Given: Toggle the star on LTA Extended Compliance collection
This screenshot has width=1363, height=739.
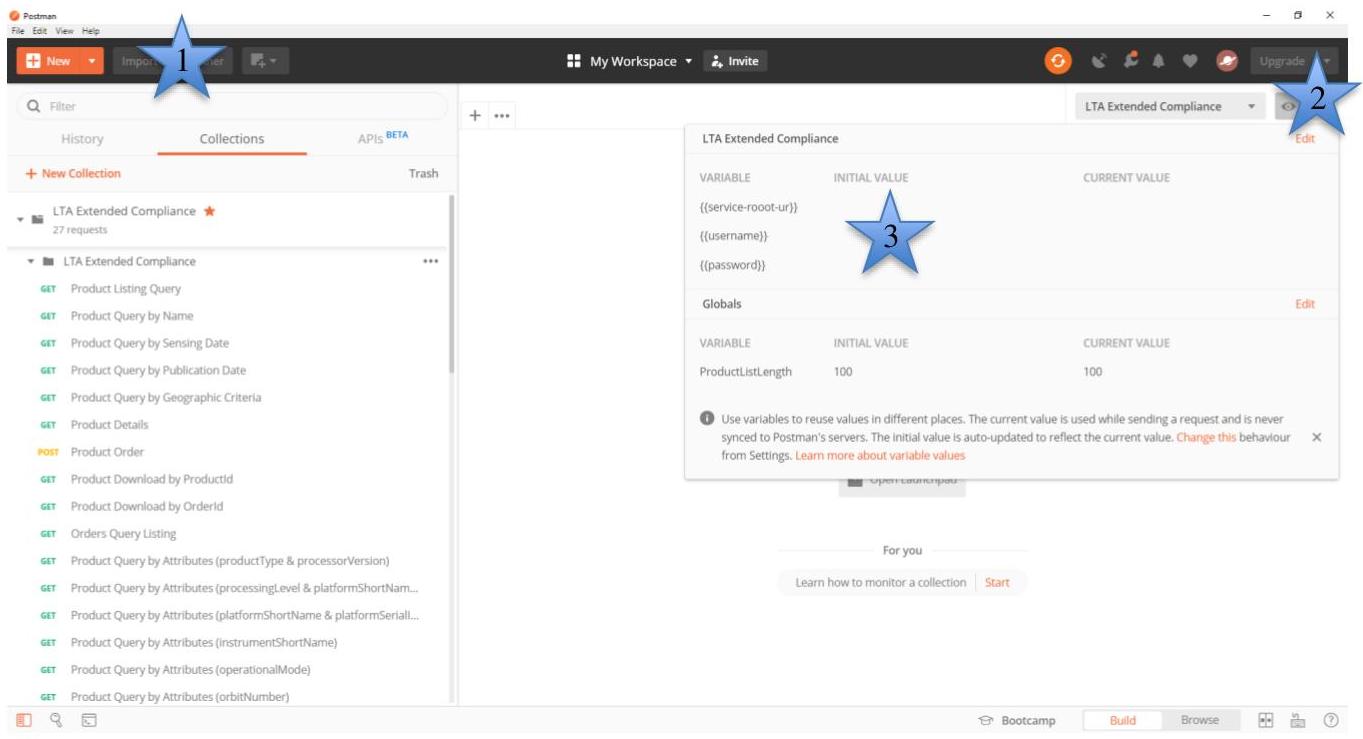Looking at the screenshot, I should [x=209, y=211].
